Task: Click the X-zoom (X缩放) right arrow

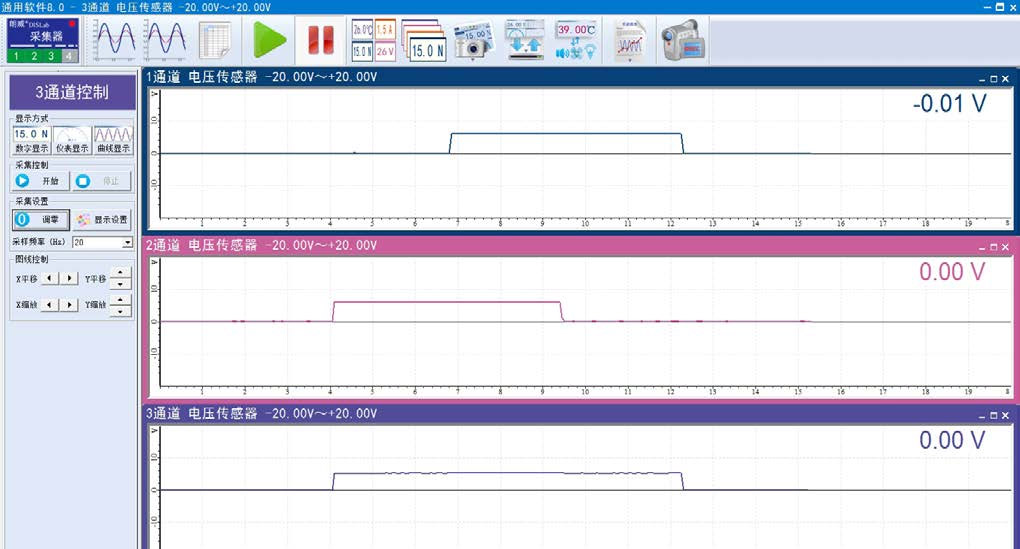Action: [69, 304]
